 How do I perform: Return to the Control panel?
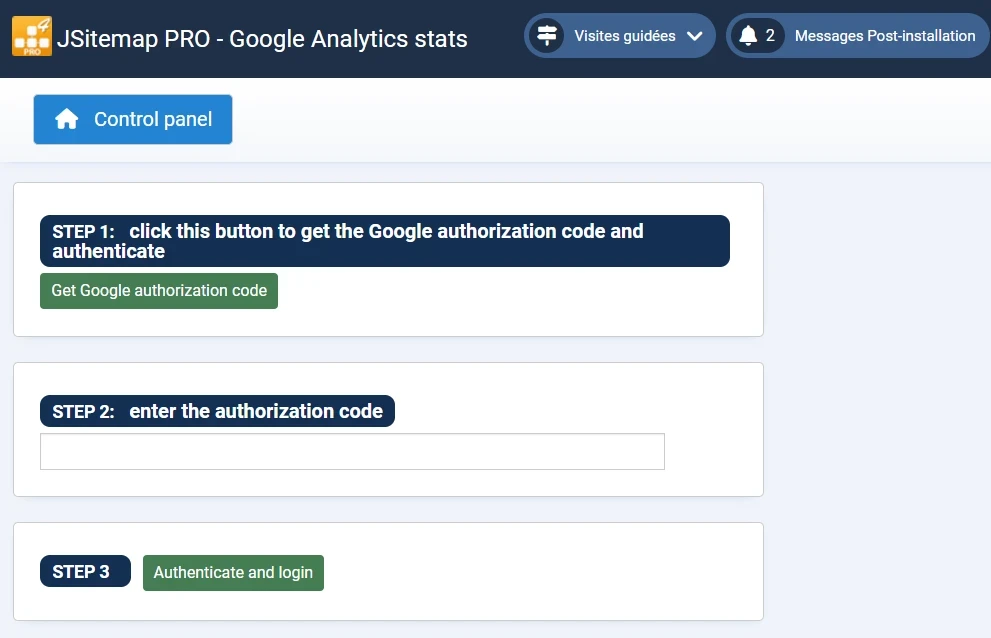(x=132, y=119)
